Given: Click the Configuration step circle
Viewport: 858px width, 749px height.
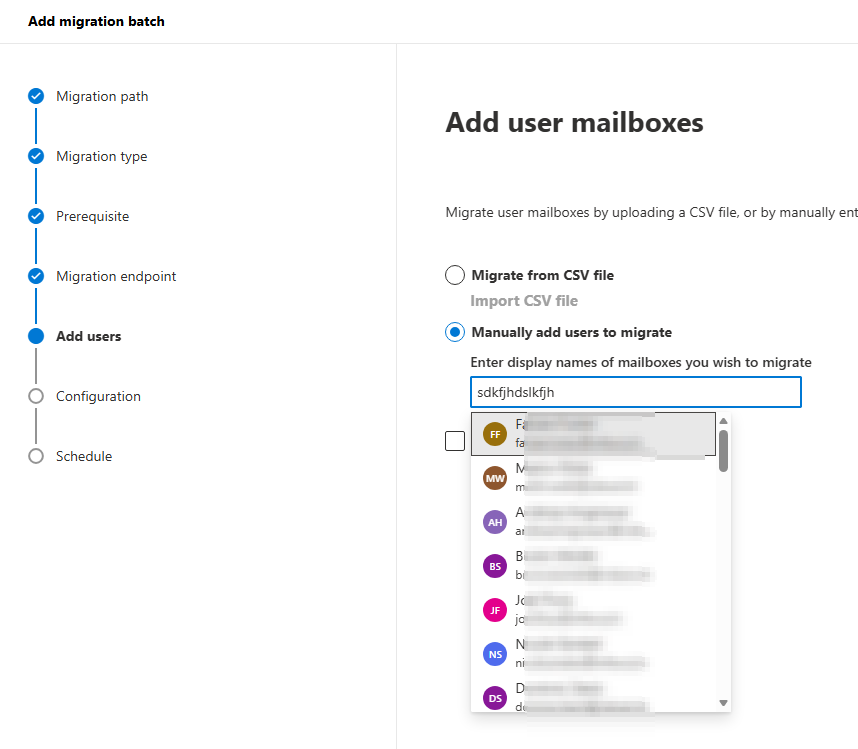Looking at the screenshot, I should click(x=36, y=396).
